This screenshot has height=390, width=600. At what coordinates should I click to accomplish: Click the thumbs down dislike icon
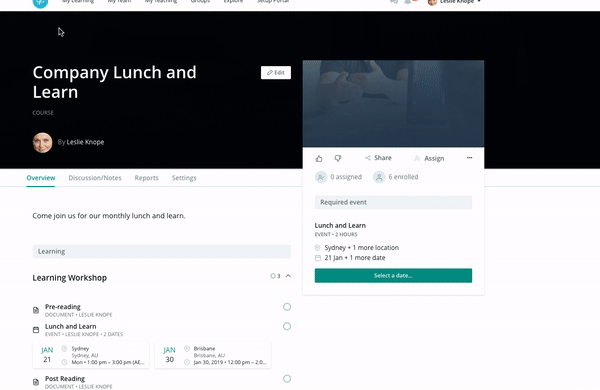tap(338, 158)
